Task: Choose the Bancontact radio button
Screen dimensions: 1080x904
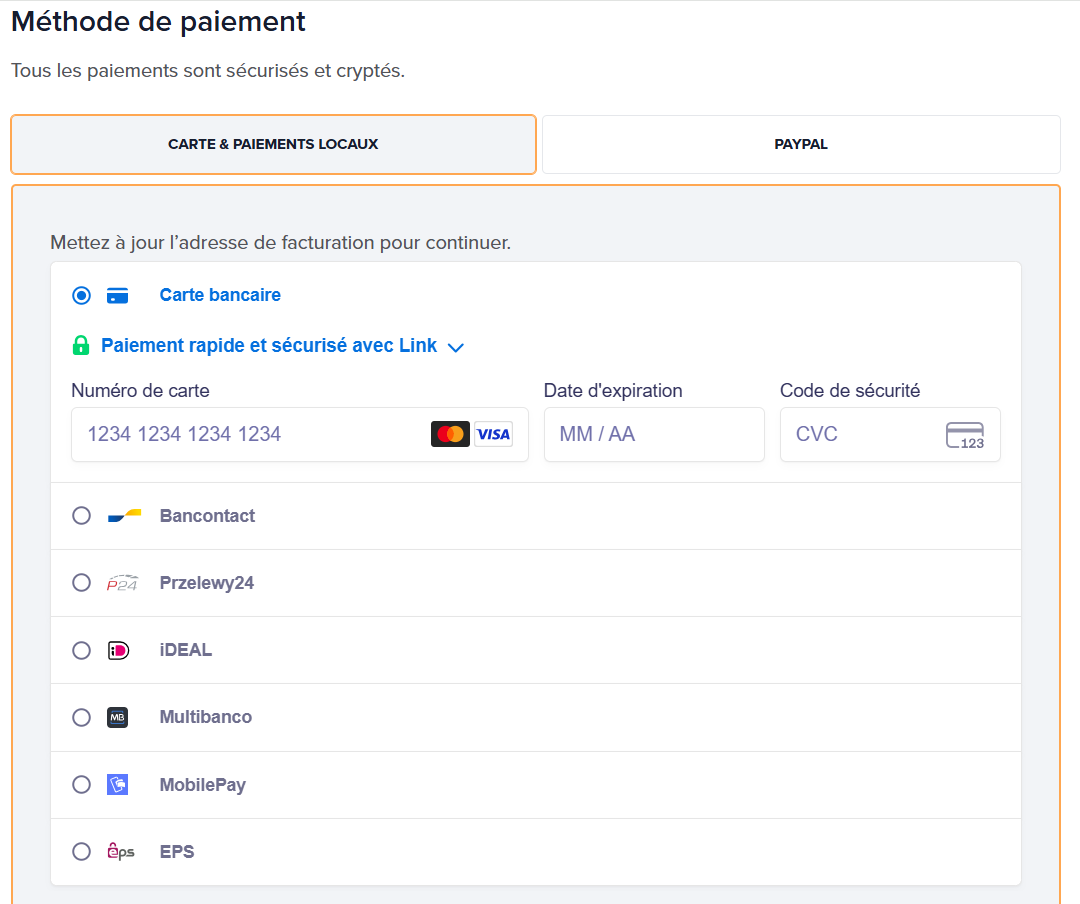Action: (81, 515)
